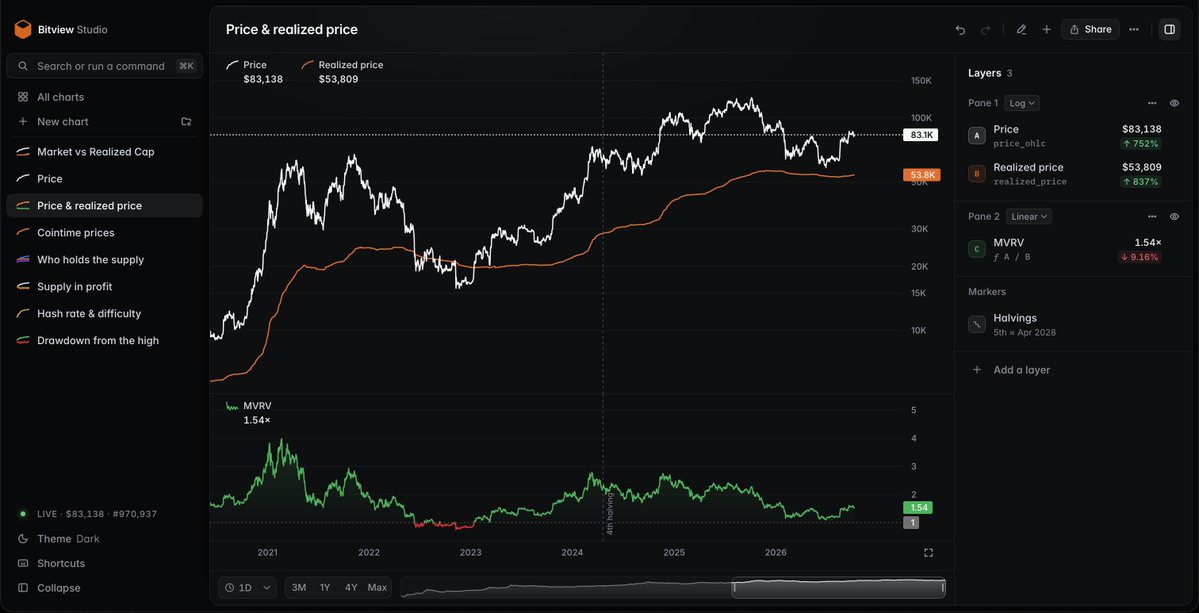The image size is (1199, 613).
Task: Open the chart header more options menu
Action: pyautogui.click(x=1134, y=30)
